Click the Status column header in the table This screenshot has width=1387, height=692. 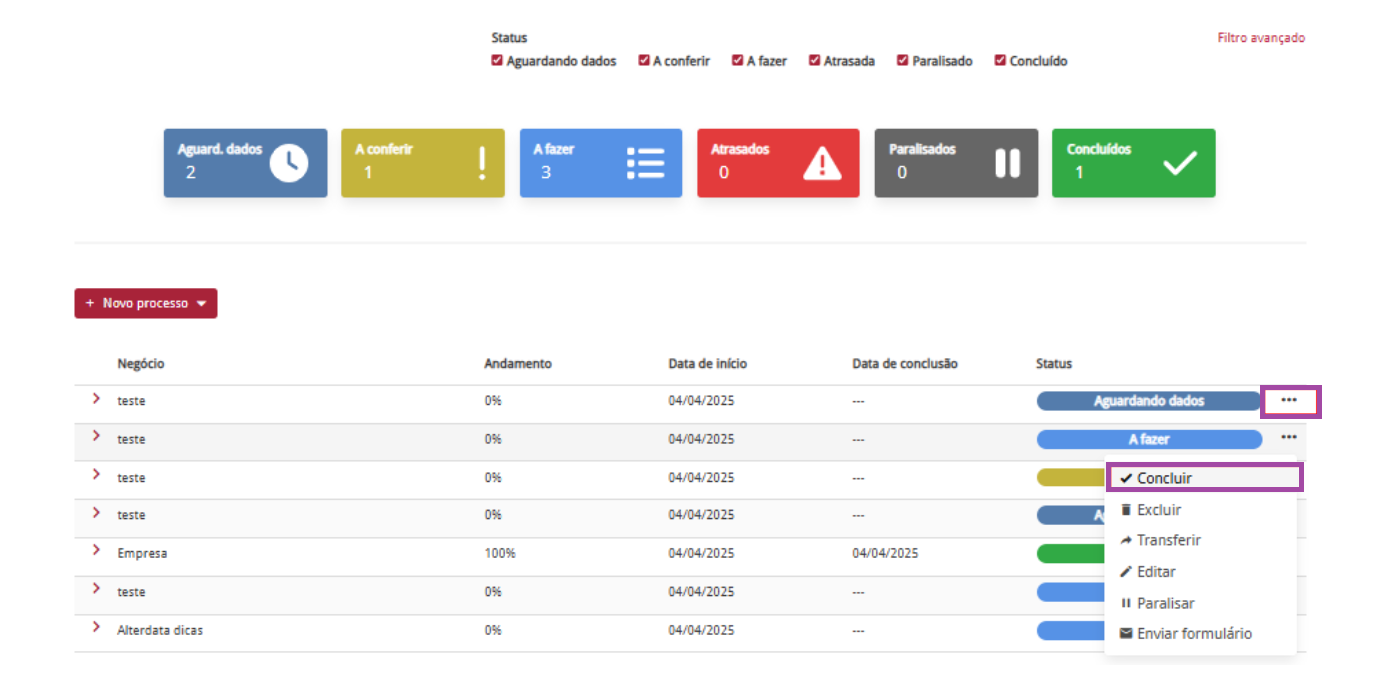[1054, 364]
